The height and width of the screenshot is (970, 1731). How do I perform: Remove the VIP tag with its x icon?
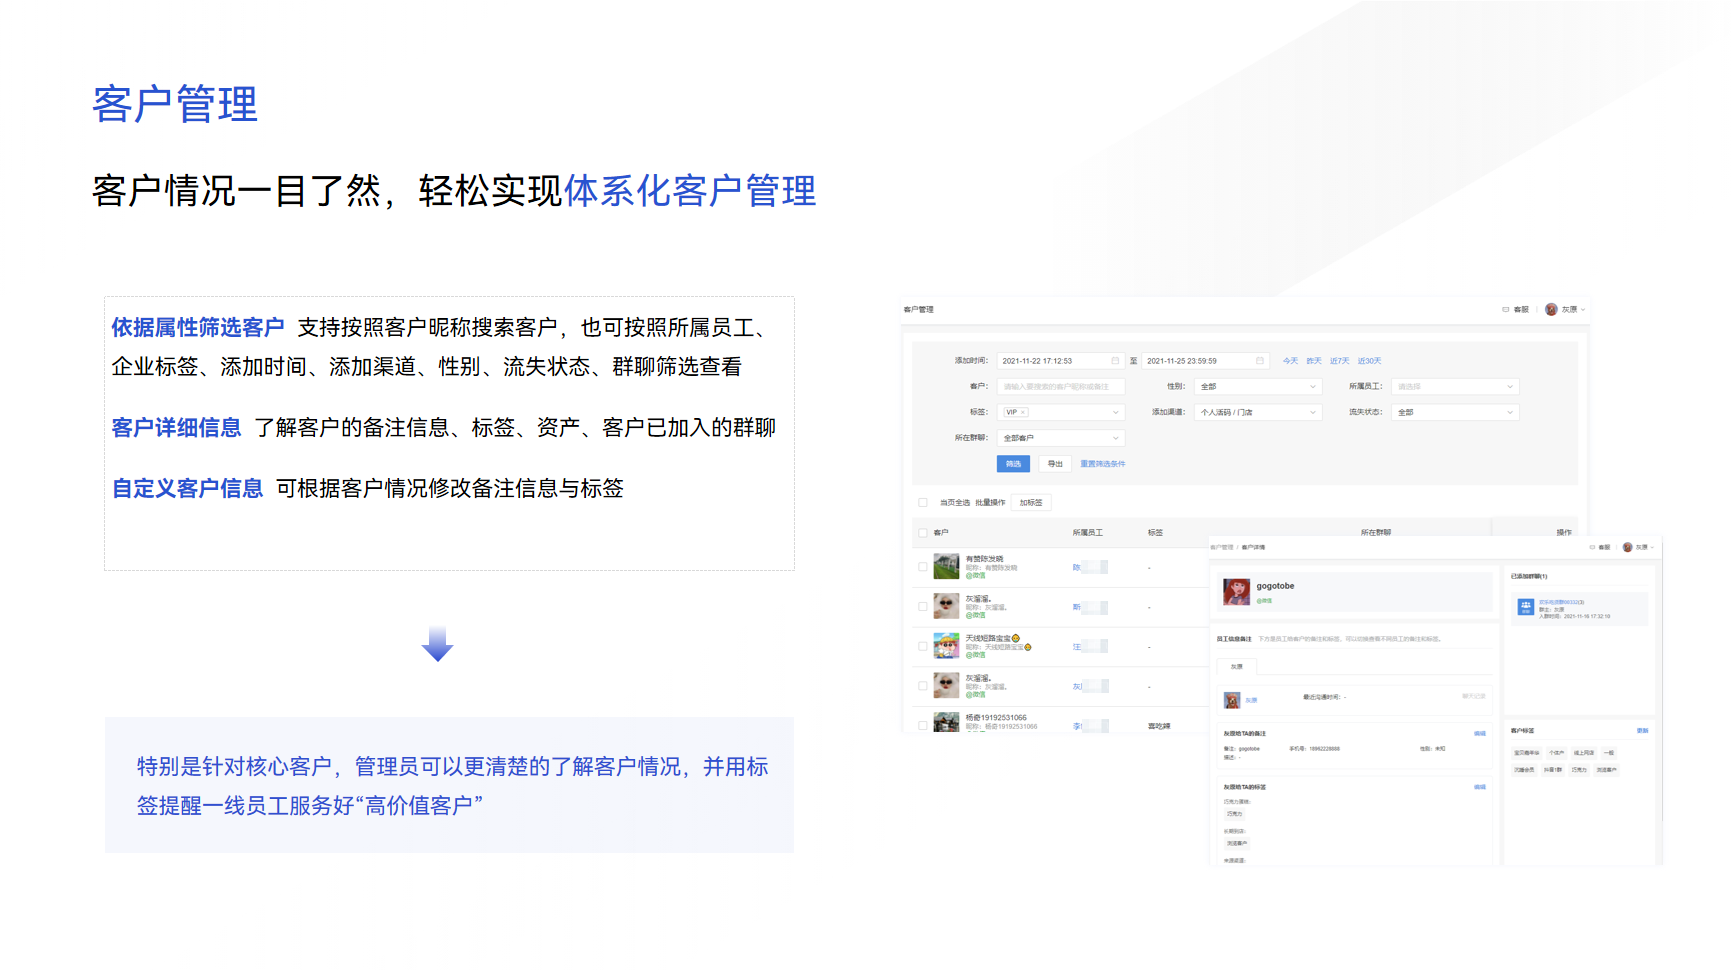pyautogui.click(x=1023, y=412)
